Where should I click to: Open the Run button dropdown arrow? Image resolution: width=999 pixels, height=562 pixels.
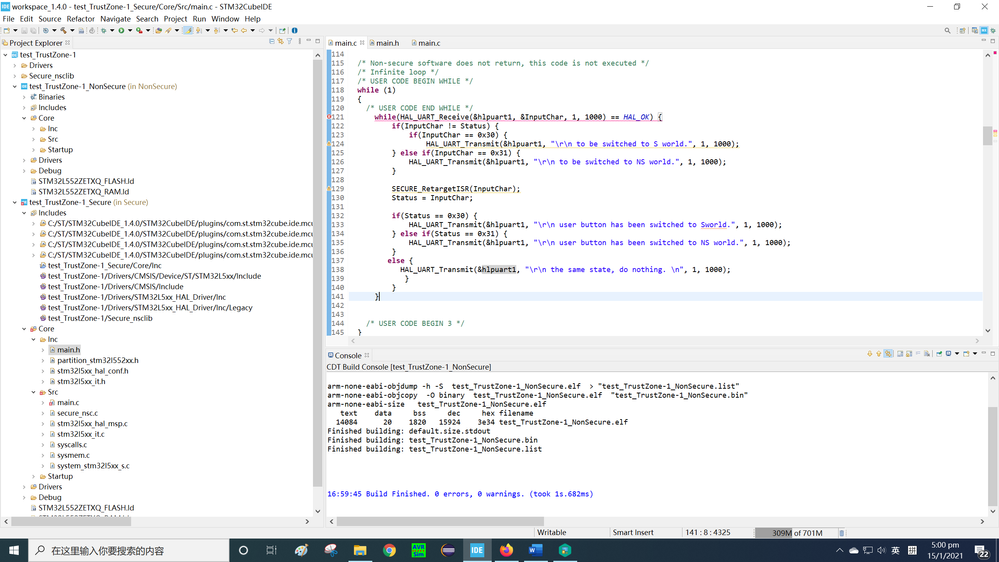click(x=129, y=31)
